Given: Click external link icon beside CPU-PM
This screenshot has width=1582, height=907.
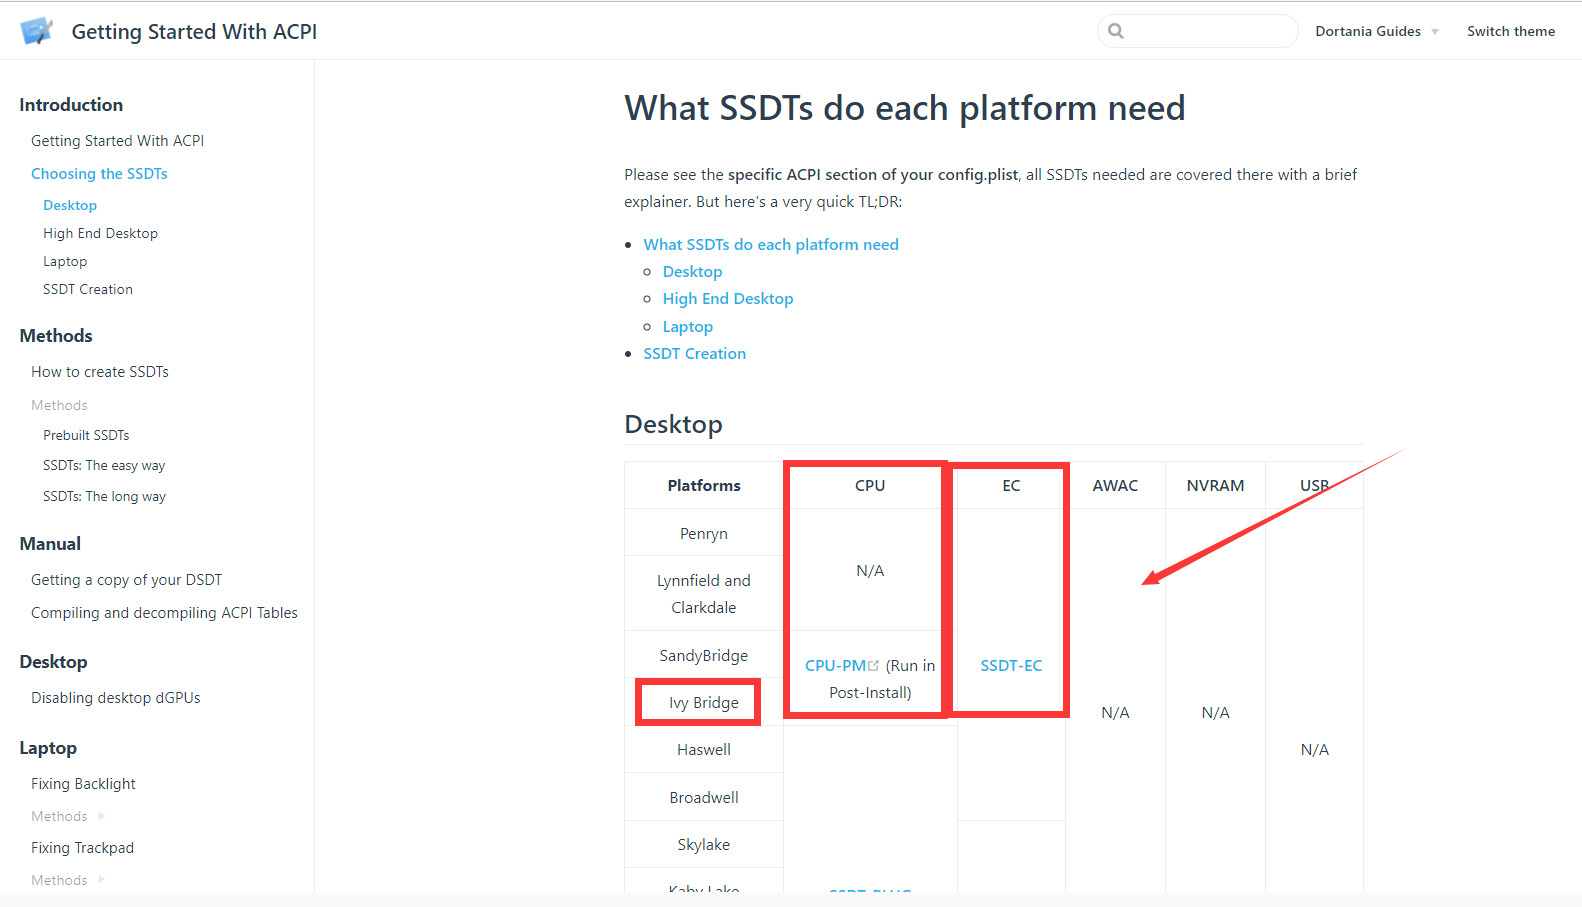Looking at the screenshot, I should tap(874, 665).
